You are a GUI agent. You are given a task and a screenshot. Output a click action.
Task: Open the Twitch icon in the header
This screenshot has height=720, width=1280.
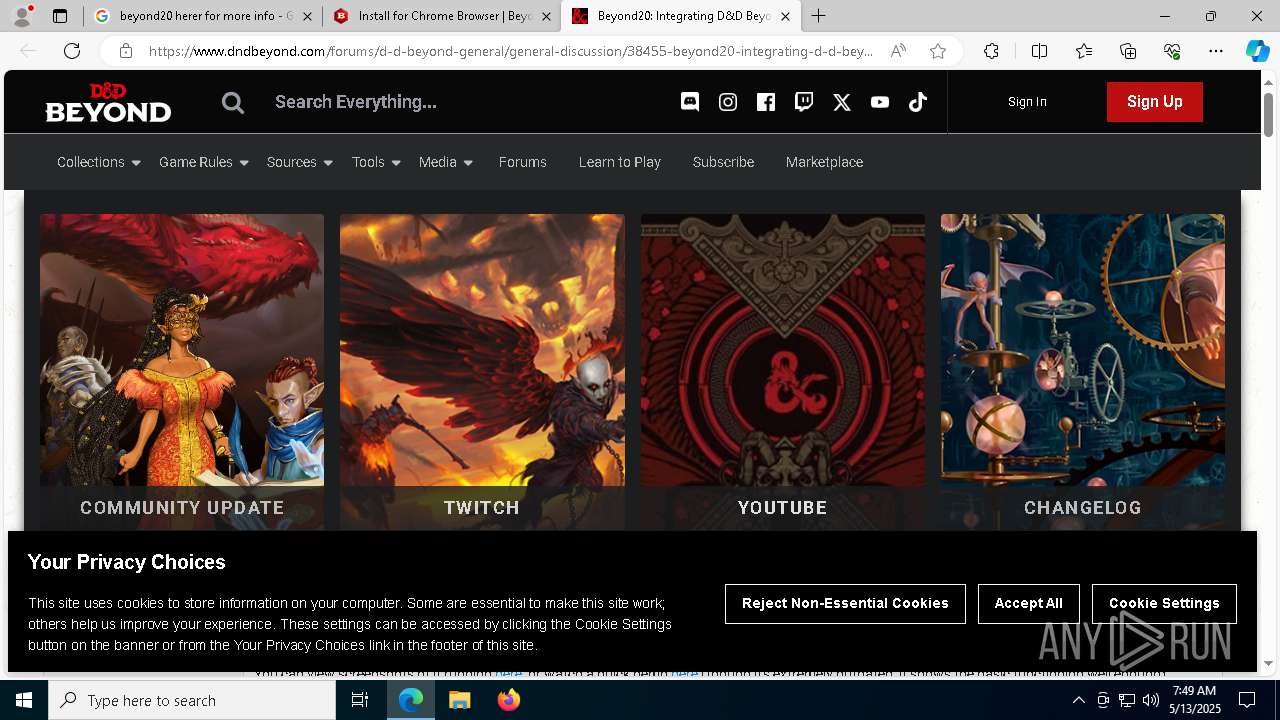pyautogui.click(x=804, y=101)
